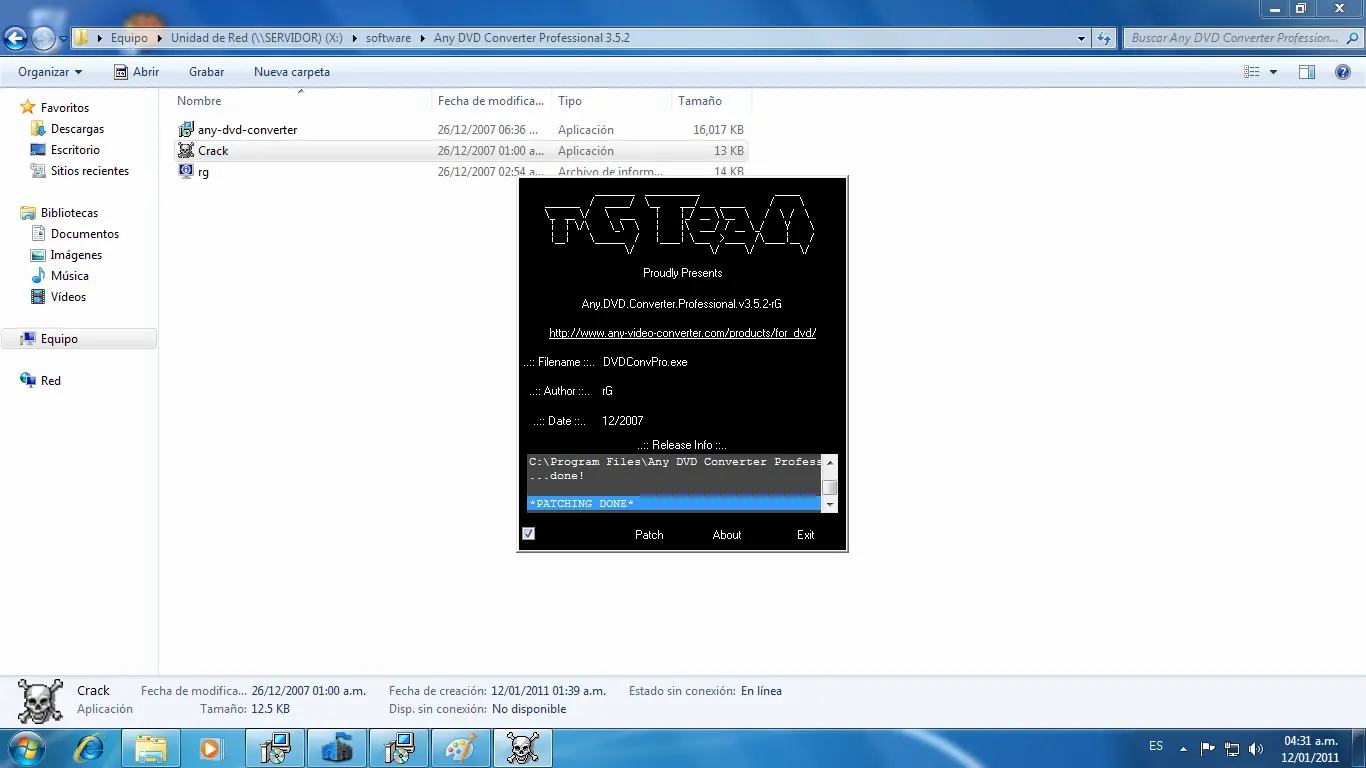Screen dimensions: 1366x768
Task: Open Favoritos in the navigation pane
Action: pos(65,108)
